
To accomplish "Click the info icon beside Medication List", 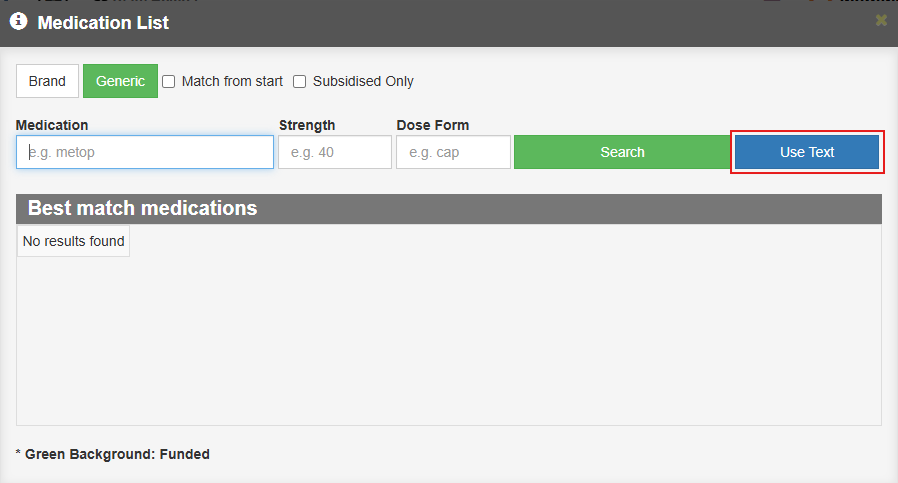I will pyautogui.click(x=18, y=22).
